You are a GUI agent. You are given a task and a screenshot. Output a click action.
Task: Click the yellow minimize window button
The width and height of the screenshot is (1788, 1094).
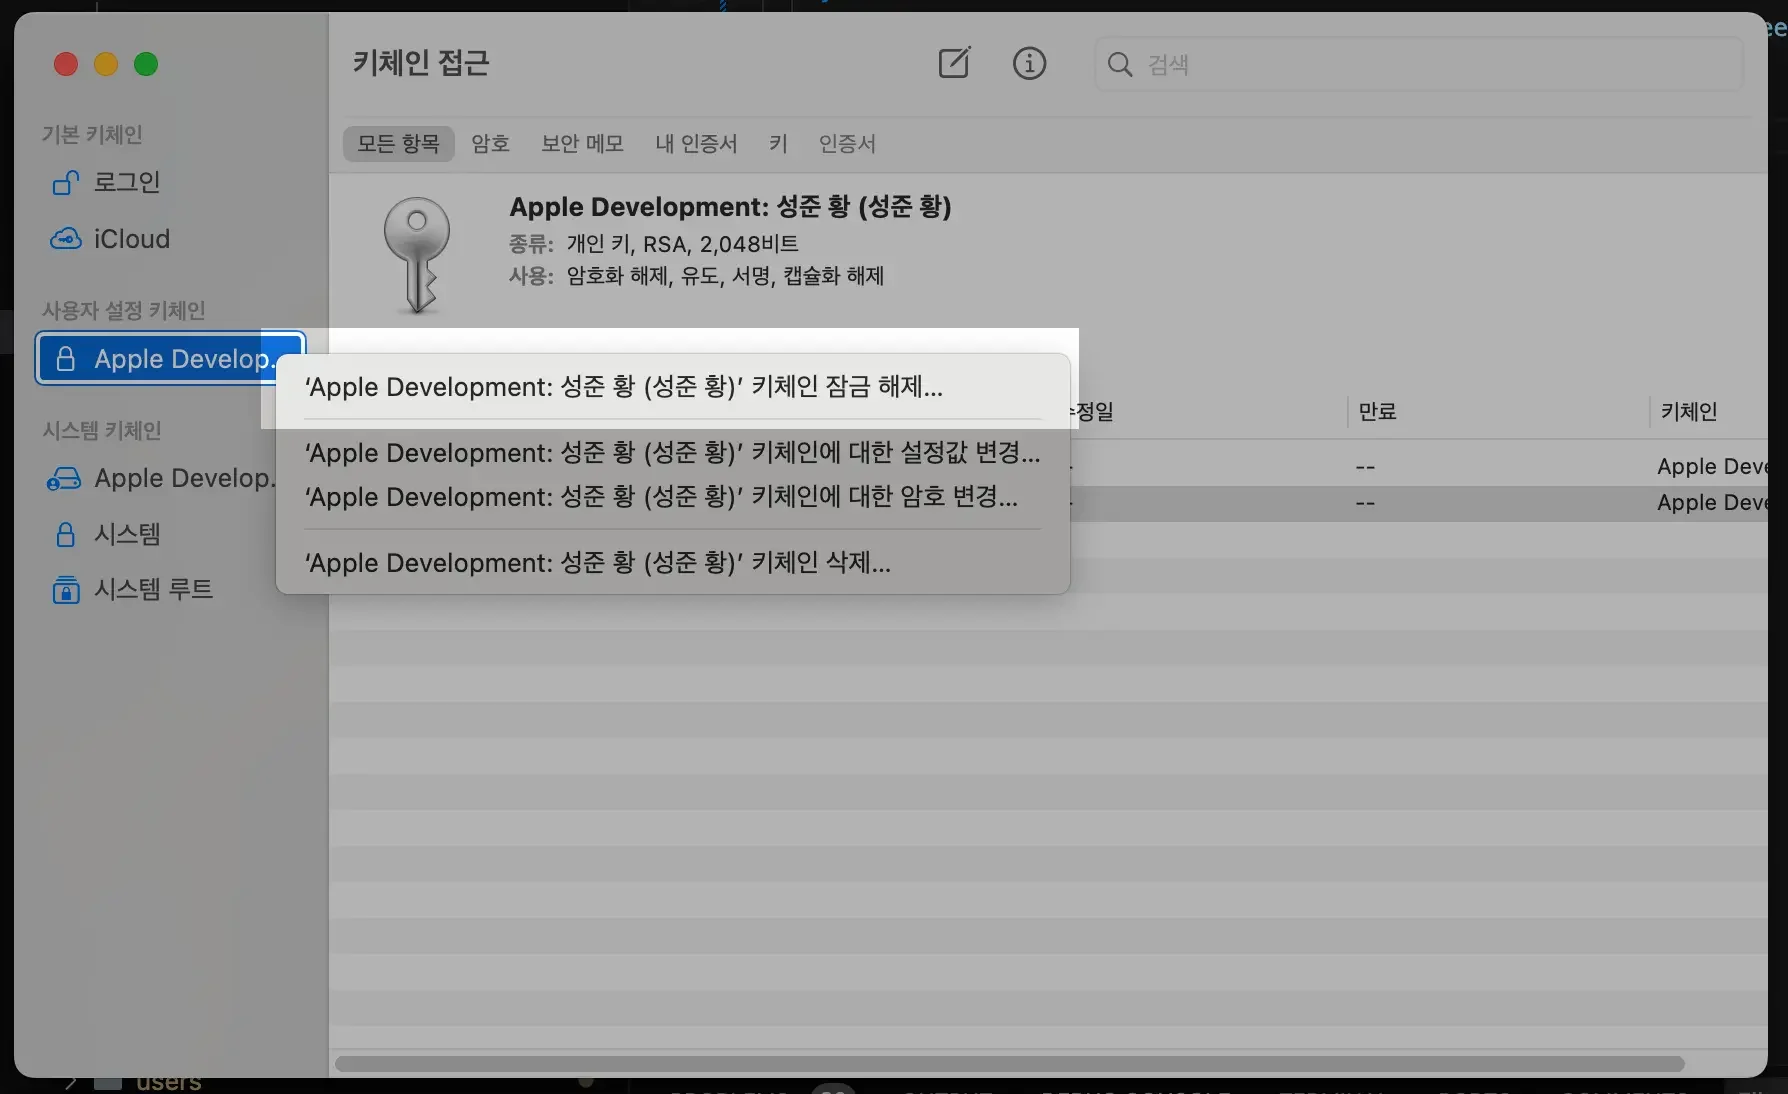pyautogui.click(x=106, y=64)
